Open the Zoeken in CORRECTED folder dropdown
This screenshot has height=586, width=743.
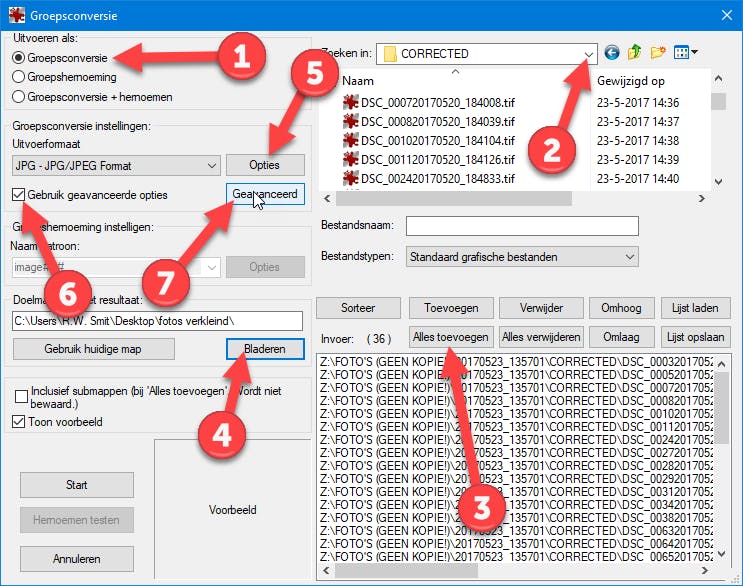[x=487, y=54]
